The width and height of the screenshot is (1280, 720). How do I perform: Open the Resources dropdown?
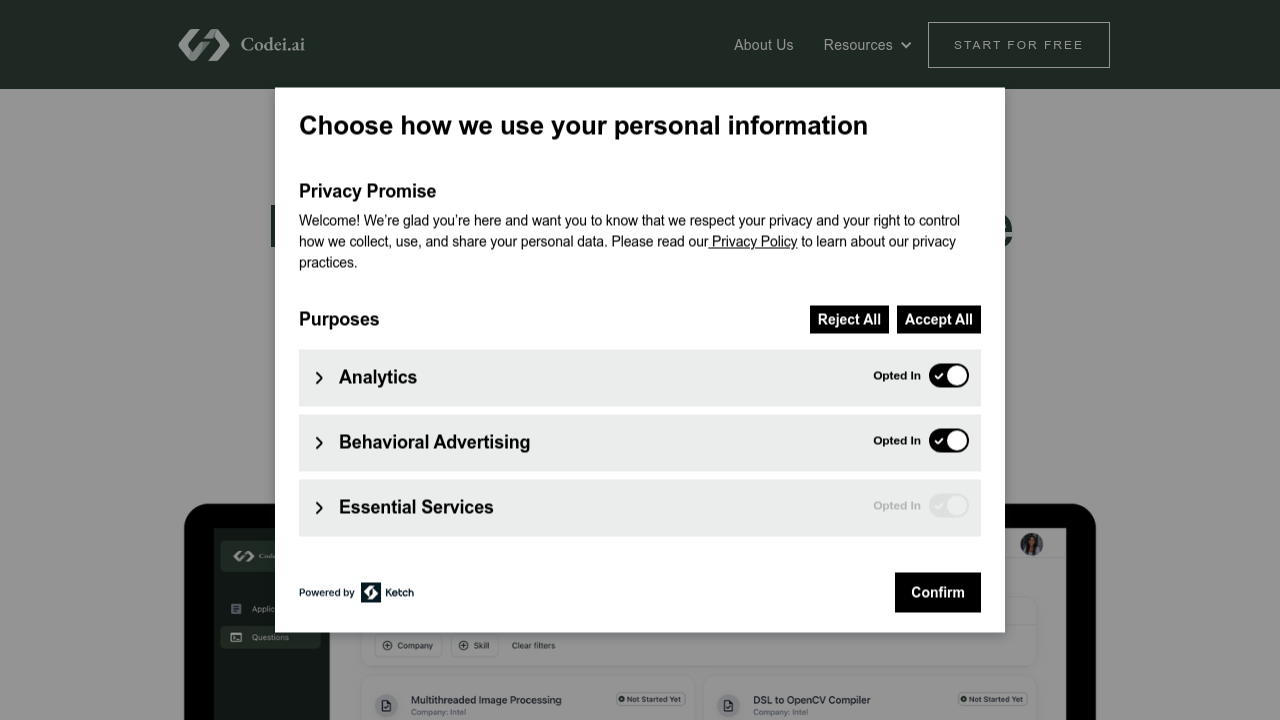[x=866, y=45]
